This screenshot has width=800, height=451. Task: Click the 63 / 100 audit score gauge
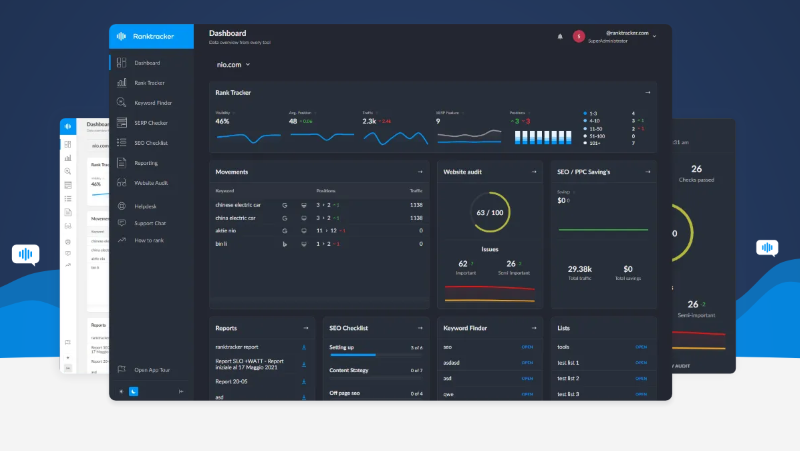[490, 212]
